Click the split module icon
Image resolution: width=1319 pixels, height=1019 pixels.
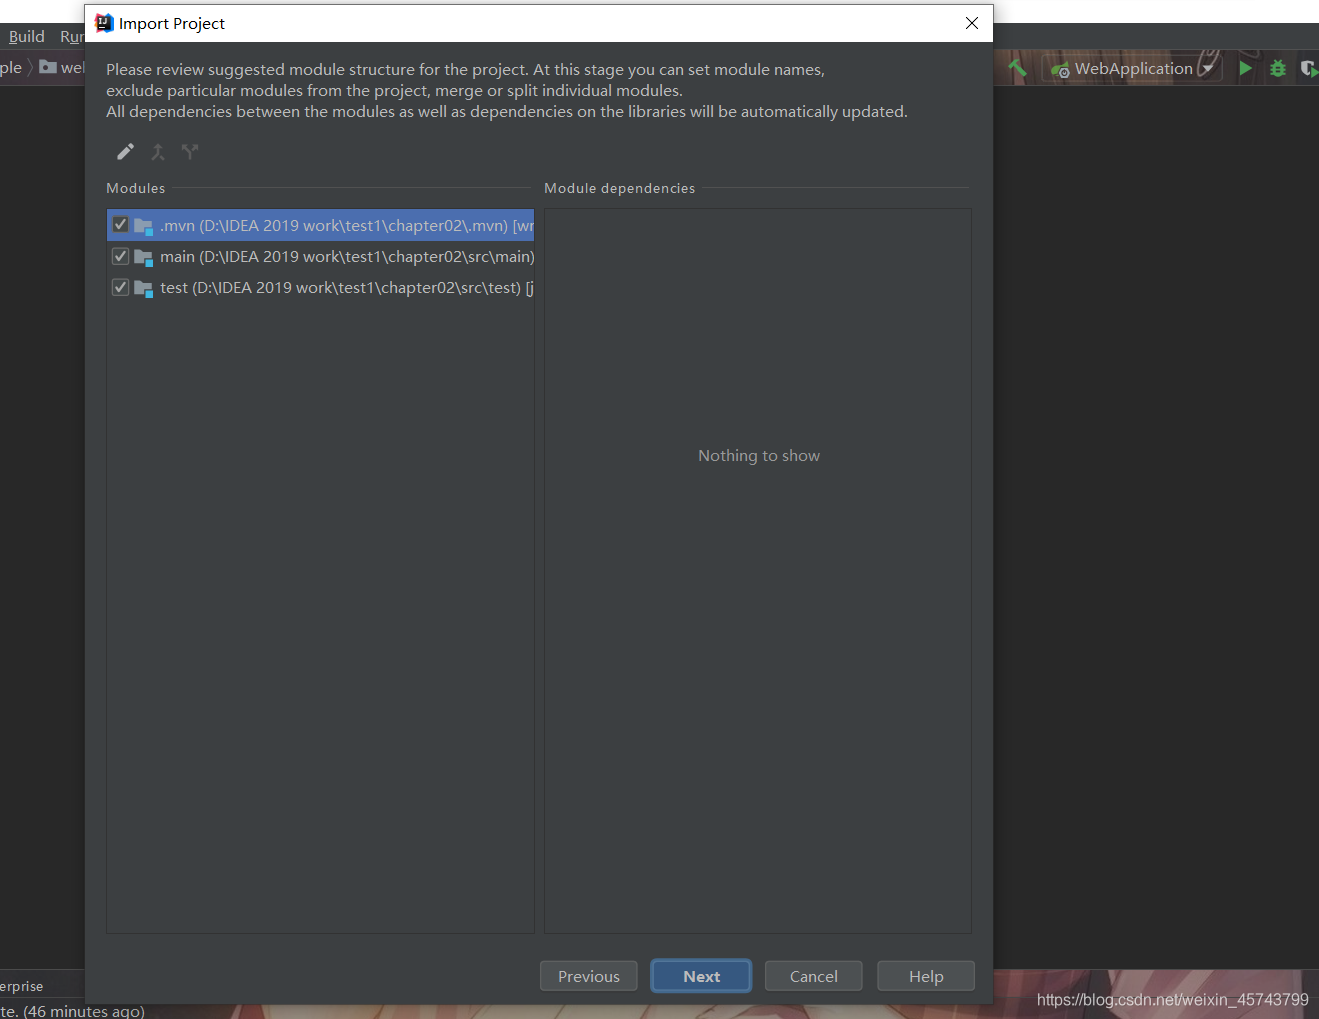tap(190, 152)
